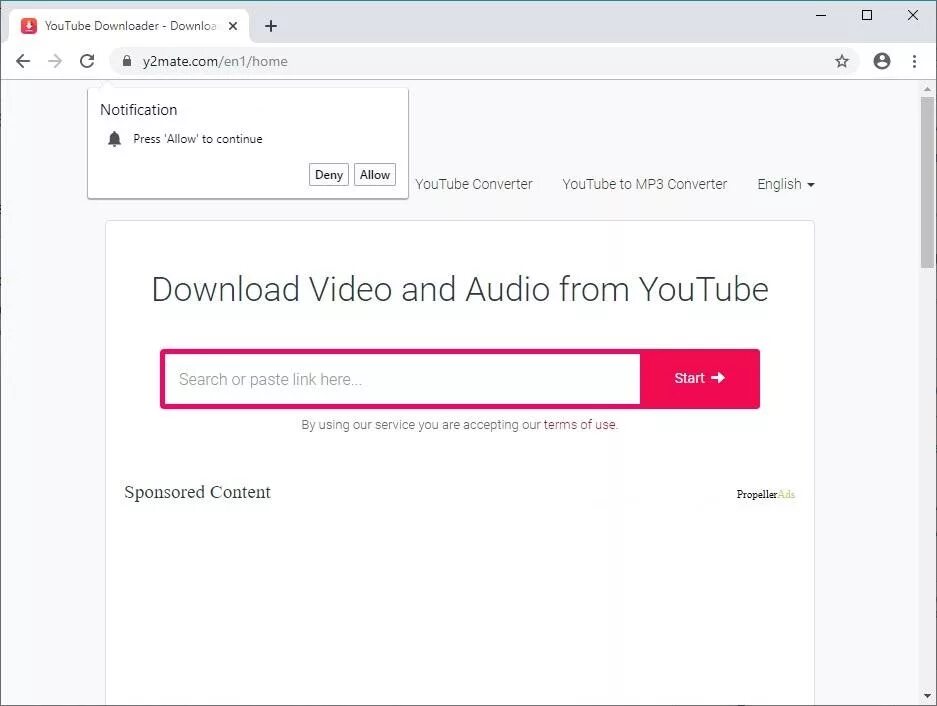This screenshot has height=706, width=937.
Task: Click the Start button
Action: [700, 378]
